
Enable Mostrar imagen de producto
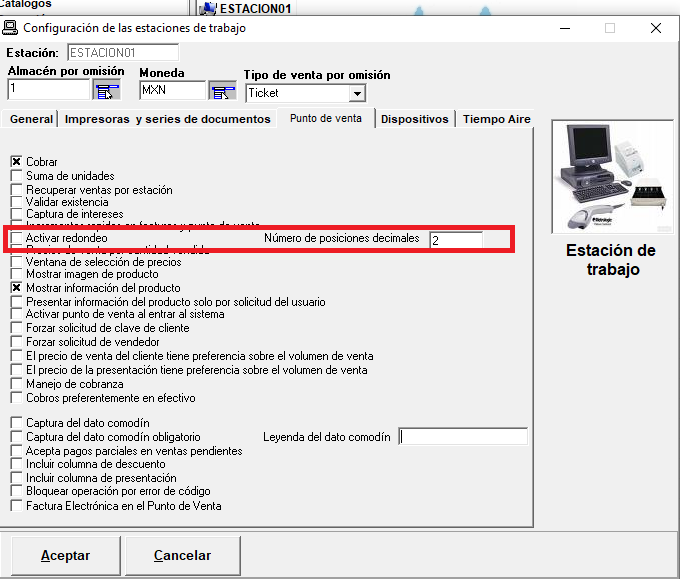[x=16, y=274]
